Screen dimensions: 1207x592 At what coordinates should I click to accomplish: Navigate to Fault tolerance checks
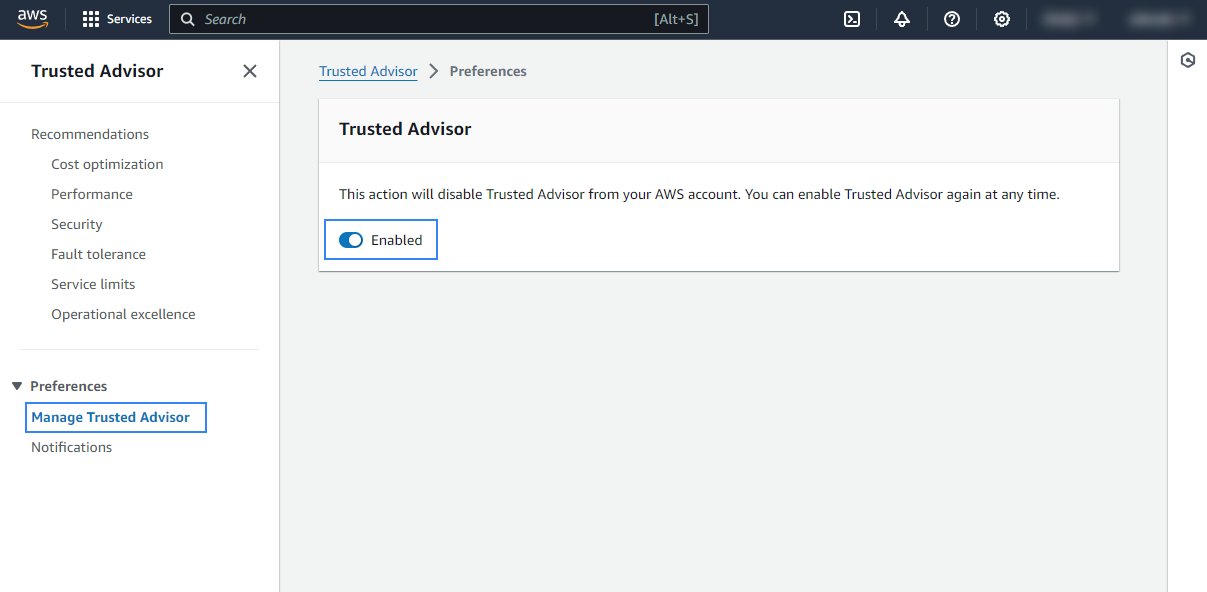98,254
